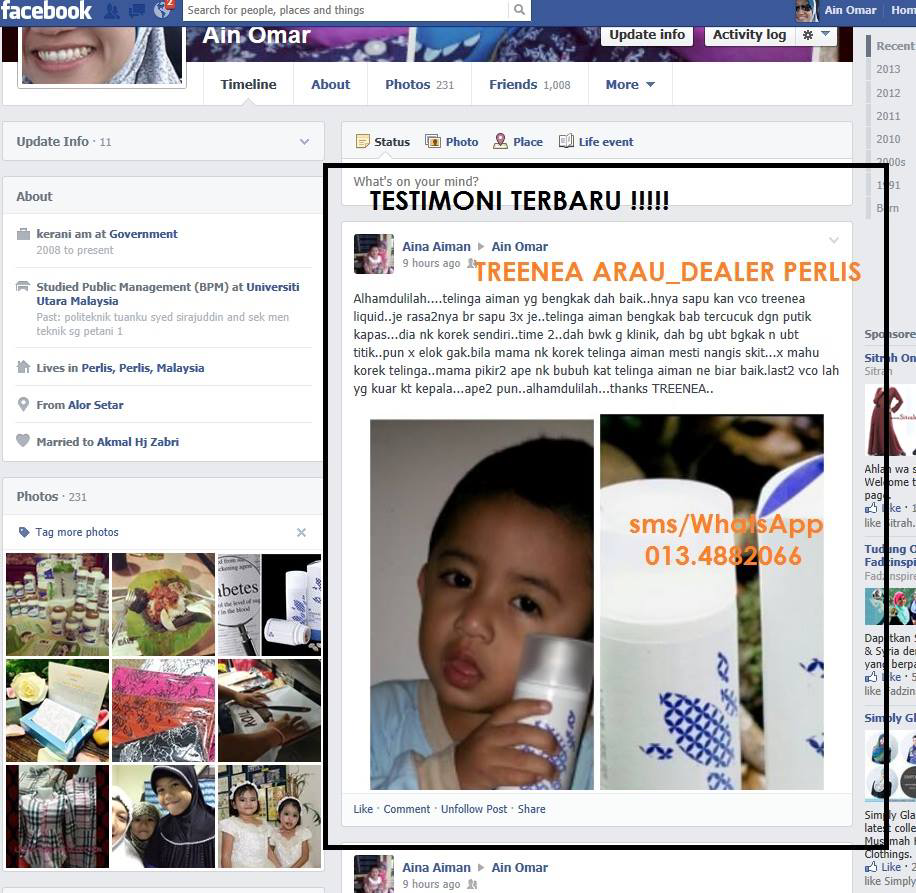Open the two girls in white dresses thumbnail
916x893 pixels.
coord(269,816)
